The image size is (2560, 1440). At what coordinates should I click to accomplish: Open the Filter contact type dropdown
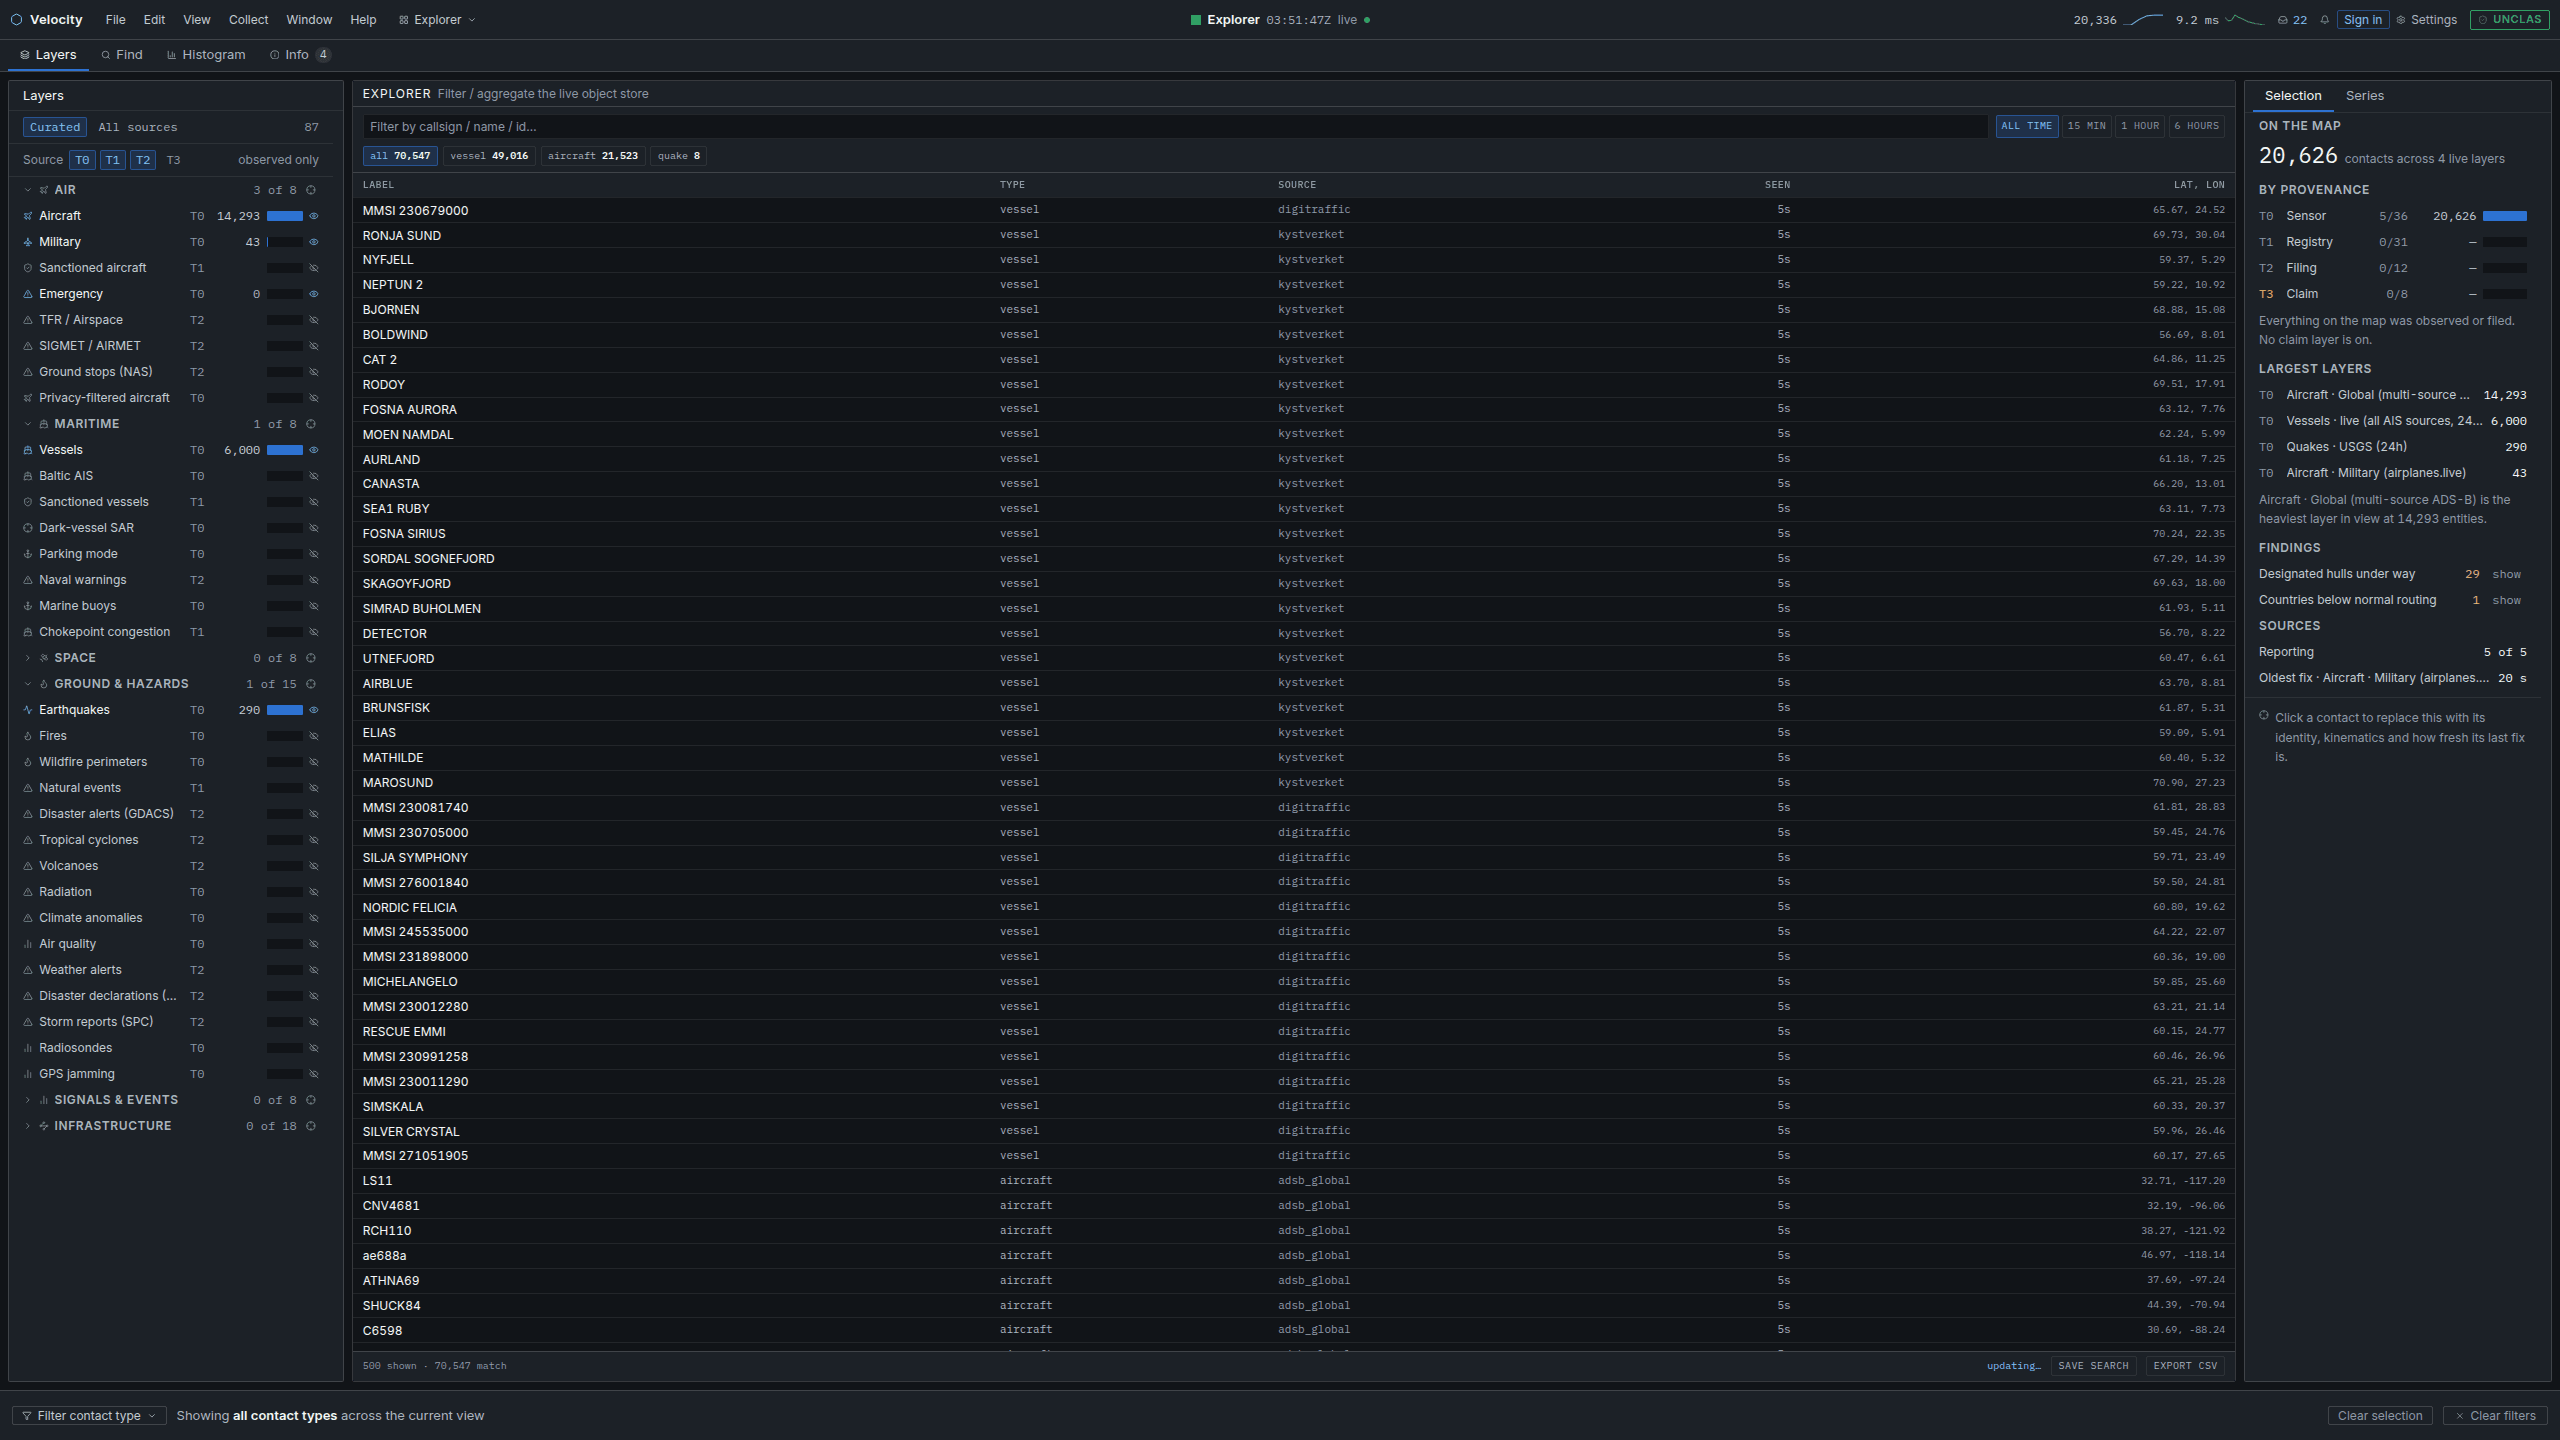pyautogui.click(x=89, y=1416)
